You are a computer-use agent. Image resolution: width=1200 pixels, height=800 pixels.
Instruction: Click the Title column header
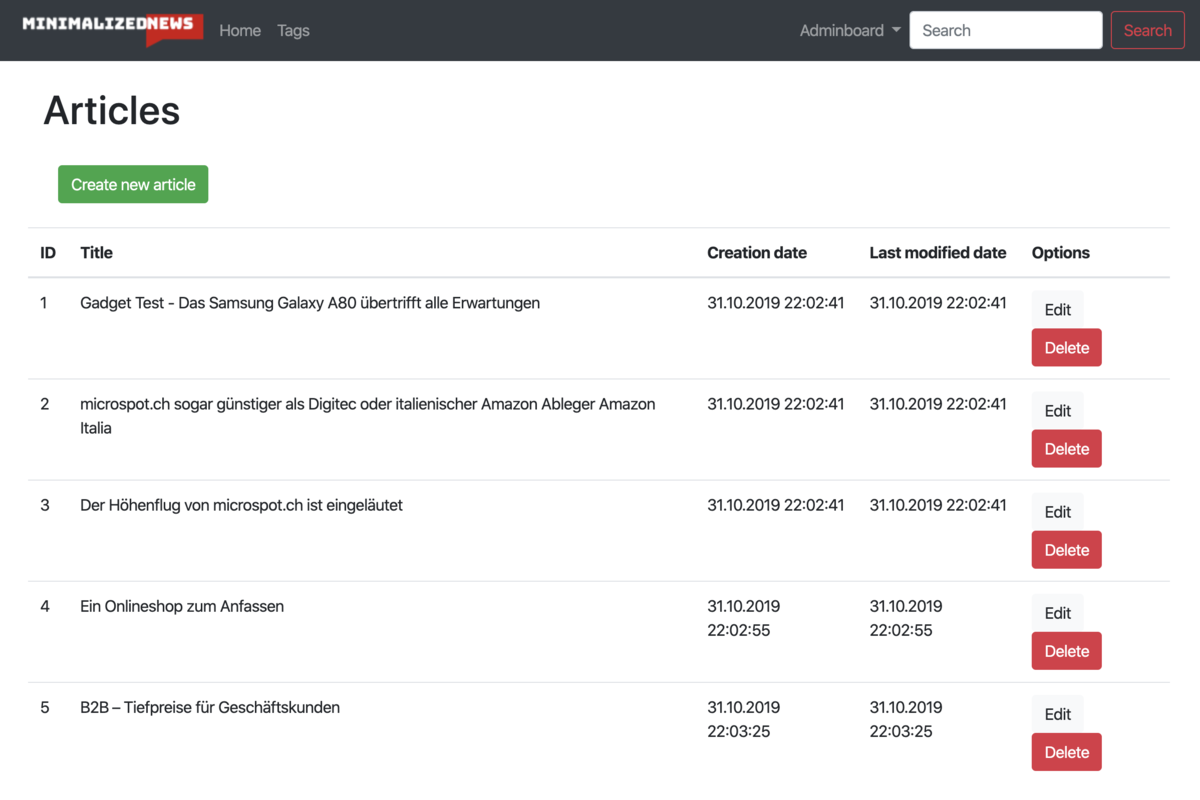[96, 253]
